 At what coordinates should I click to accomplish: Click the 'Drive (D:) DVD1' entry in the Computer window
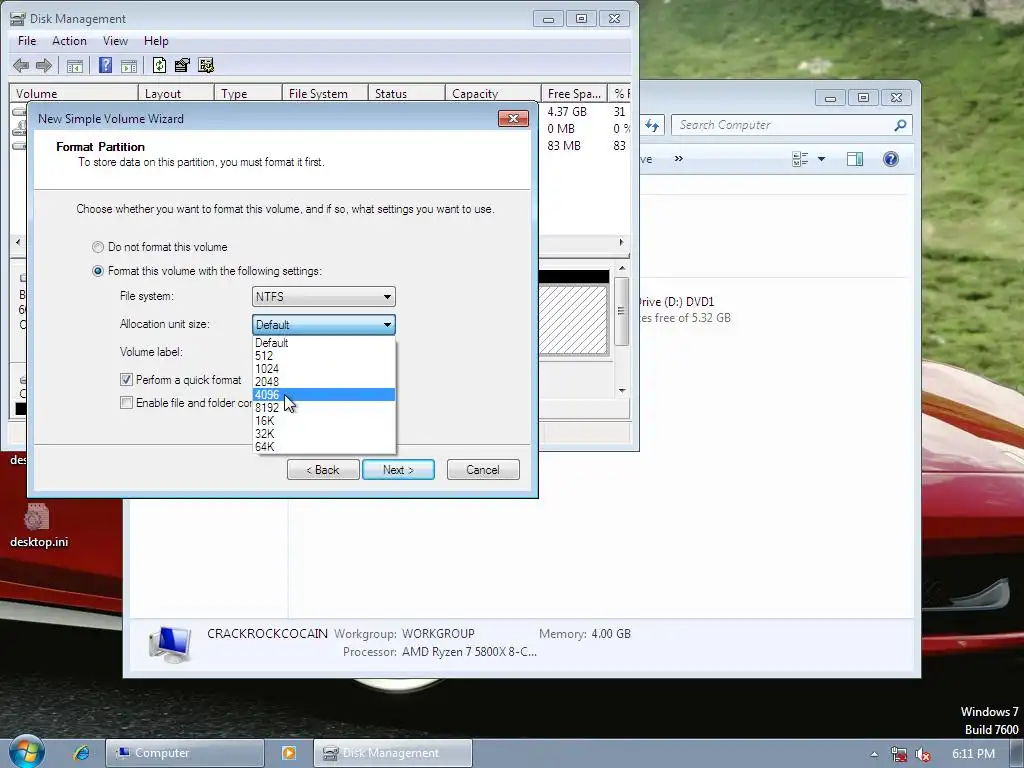pyautogui.click(x=675, y=302)
